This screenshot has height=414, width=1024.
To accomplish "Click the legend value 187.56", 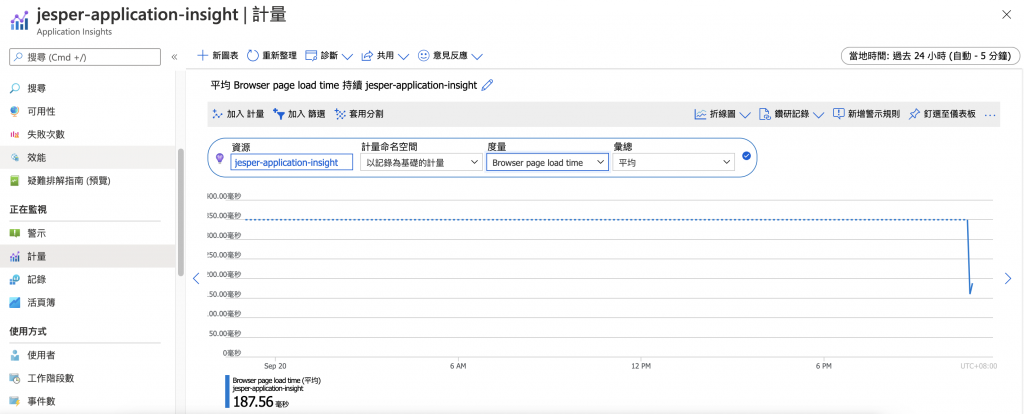I will coord(253,402).
